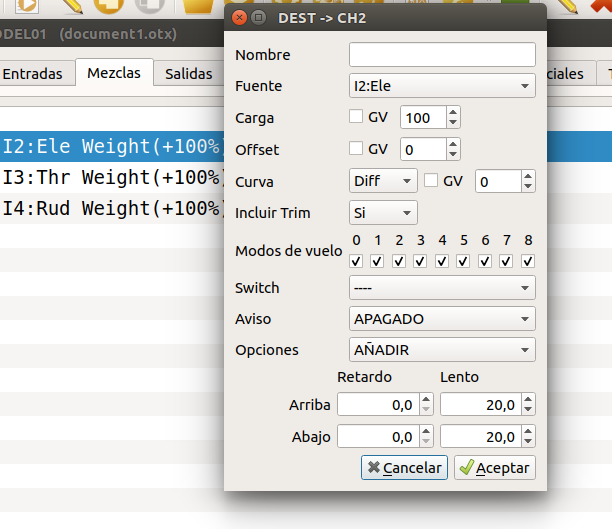Enable the GV checkbox for Carga
Viewport: 612px width, 529px height.
pos(356,117)
